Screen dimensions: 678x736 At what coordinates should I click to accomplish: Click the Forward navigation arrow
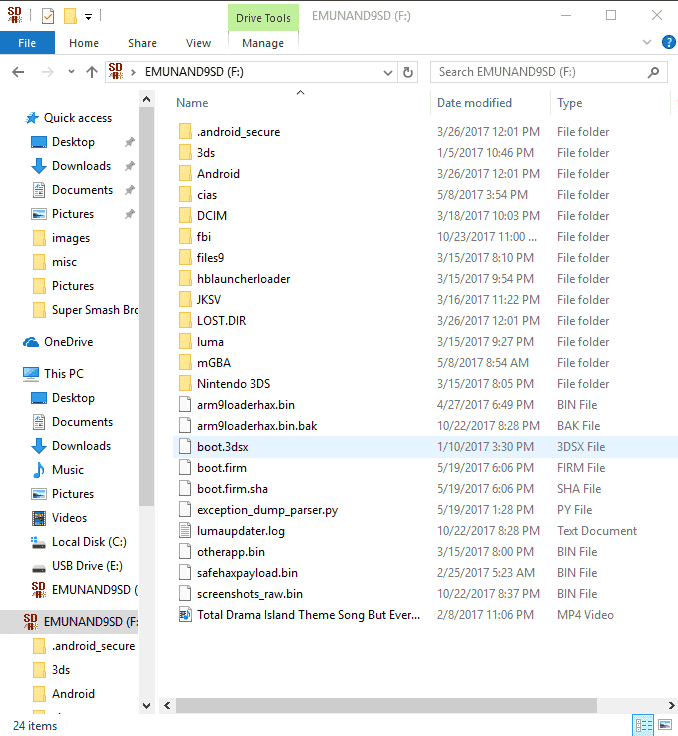click(47, 72)
